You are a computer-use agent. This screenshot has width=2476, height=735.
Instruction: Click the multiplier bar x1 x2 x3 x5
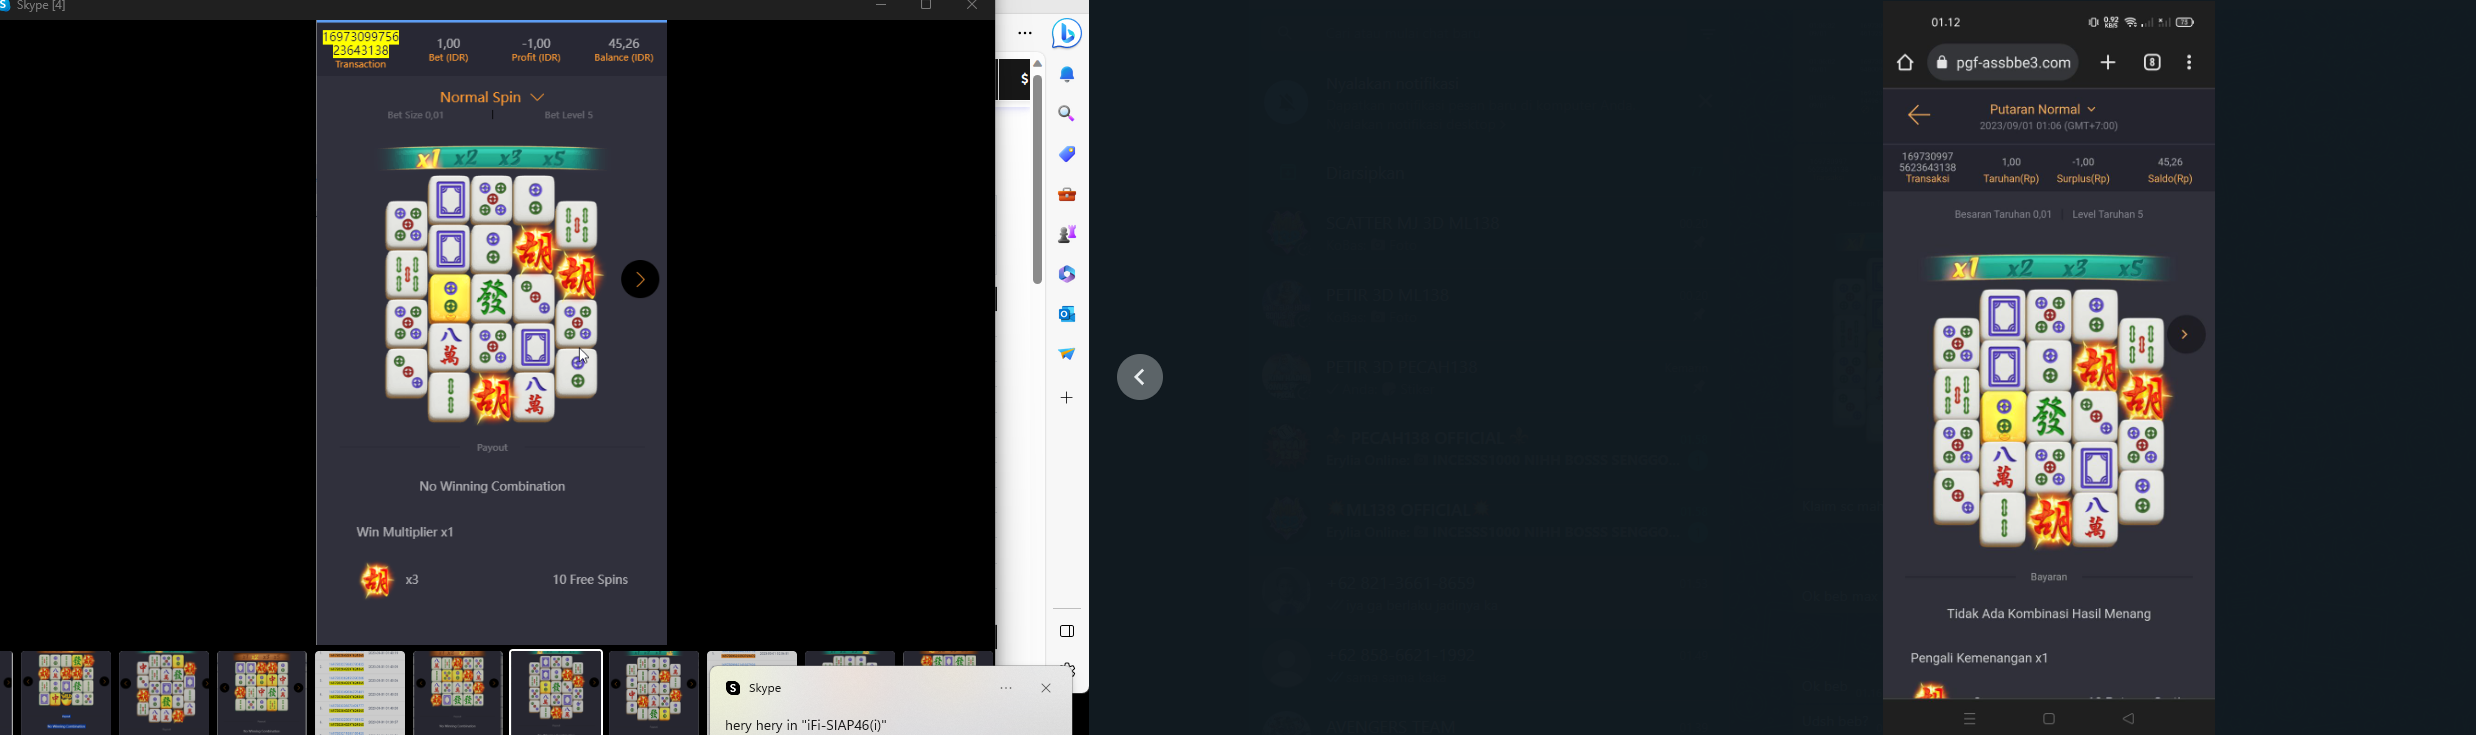(492, 158)
